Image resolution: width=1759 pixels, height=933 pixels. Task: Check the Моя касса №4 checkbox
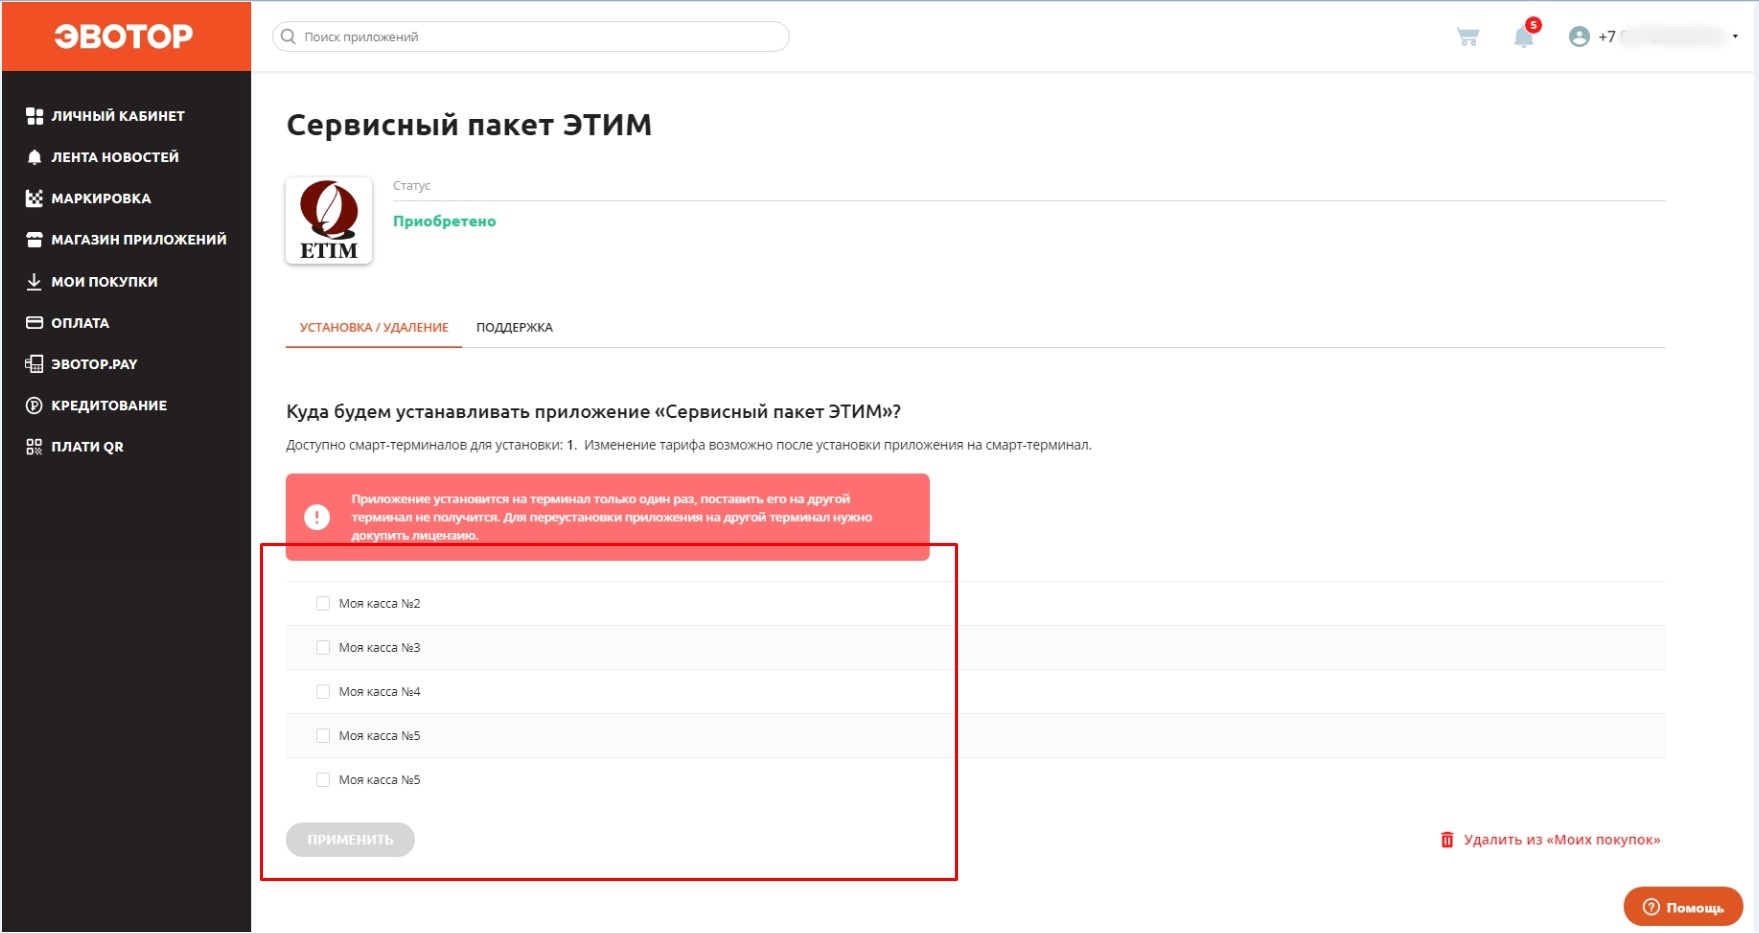click(323, 691)
